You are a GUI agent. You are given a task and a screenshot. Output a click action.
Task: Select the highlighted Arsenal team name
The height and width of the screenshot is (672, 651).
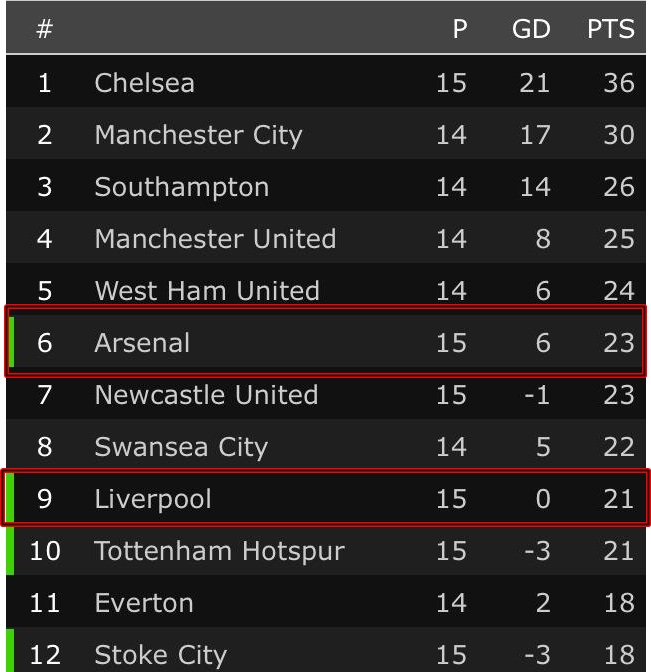(x=142, y=343)
